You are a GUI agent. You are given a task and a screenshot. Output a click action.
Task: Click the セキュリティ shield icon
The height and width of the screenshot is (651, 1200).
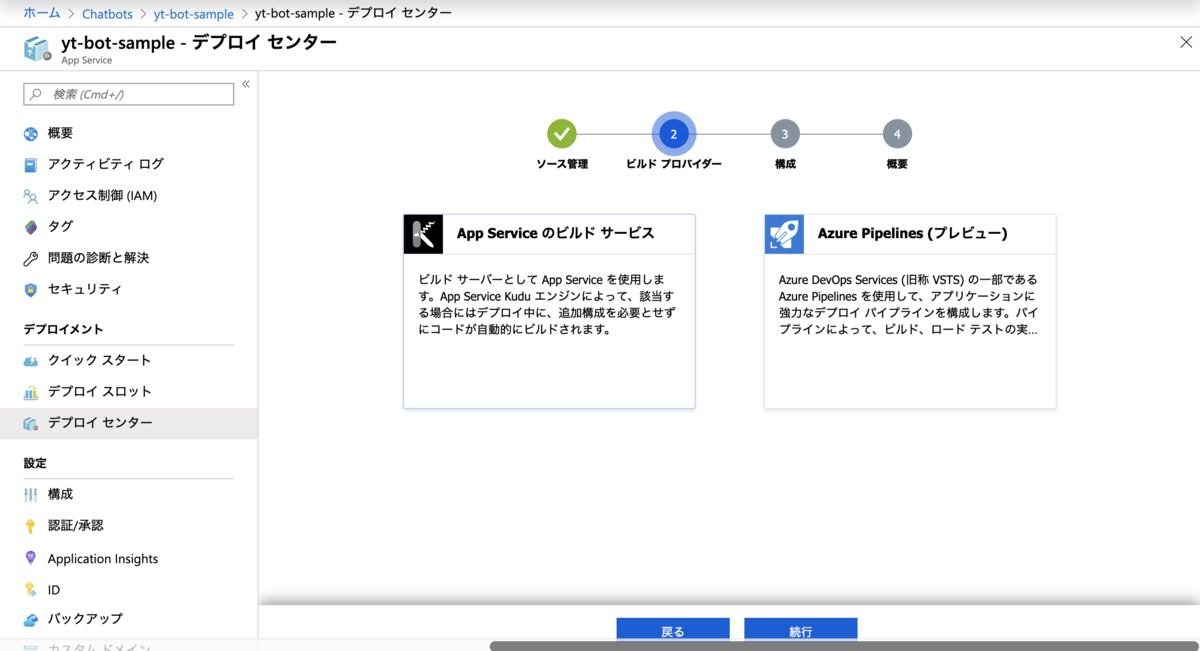coord(30,289)
